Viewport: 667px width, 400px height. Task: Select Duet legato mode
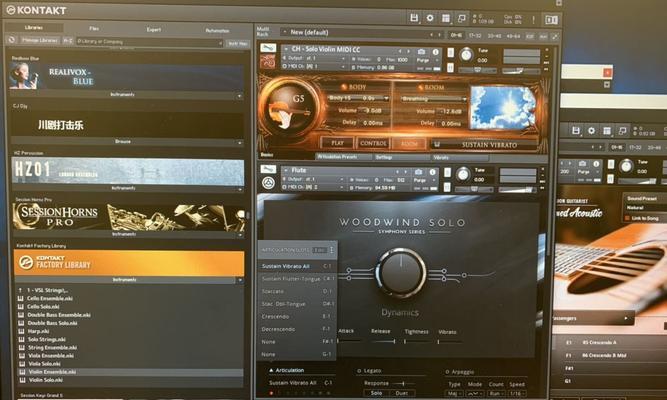[402, 393]
